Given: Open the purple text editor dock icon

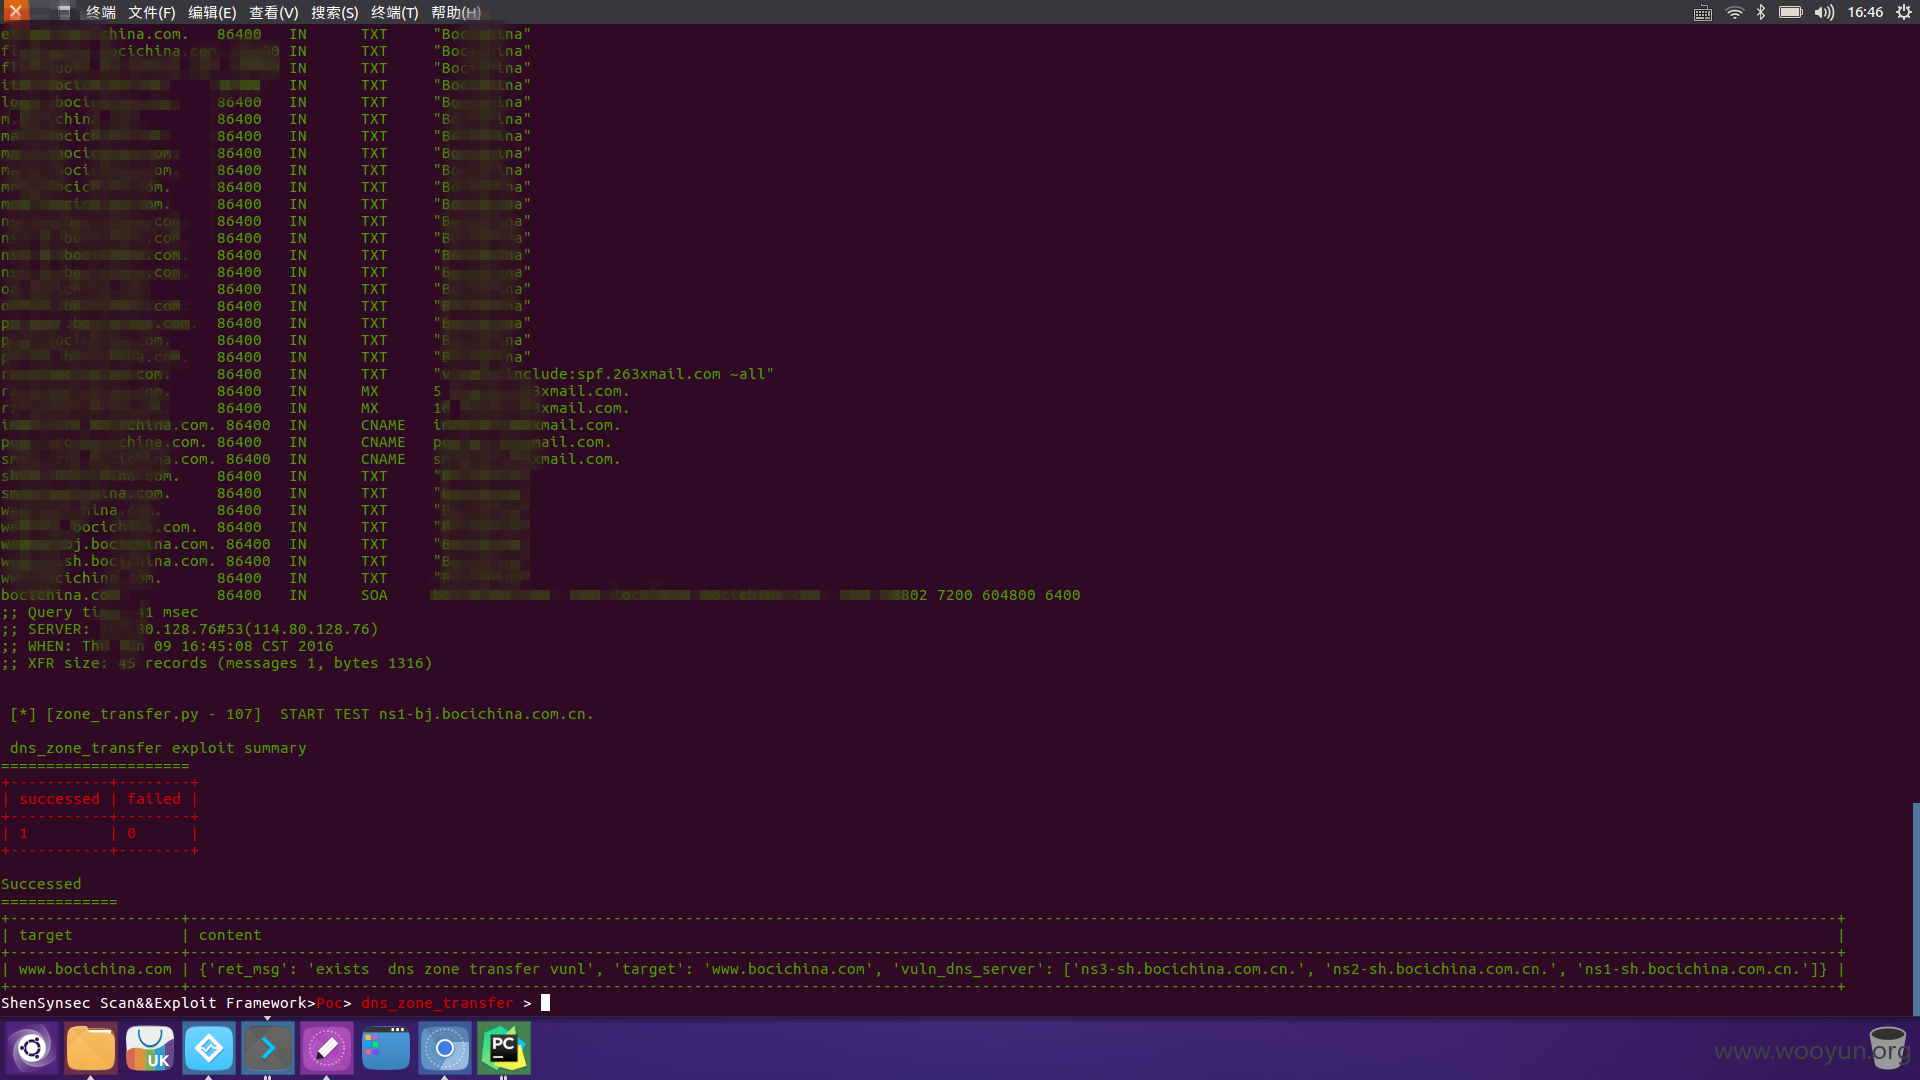Looking at the screenshot, I should 327,1048.
